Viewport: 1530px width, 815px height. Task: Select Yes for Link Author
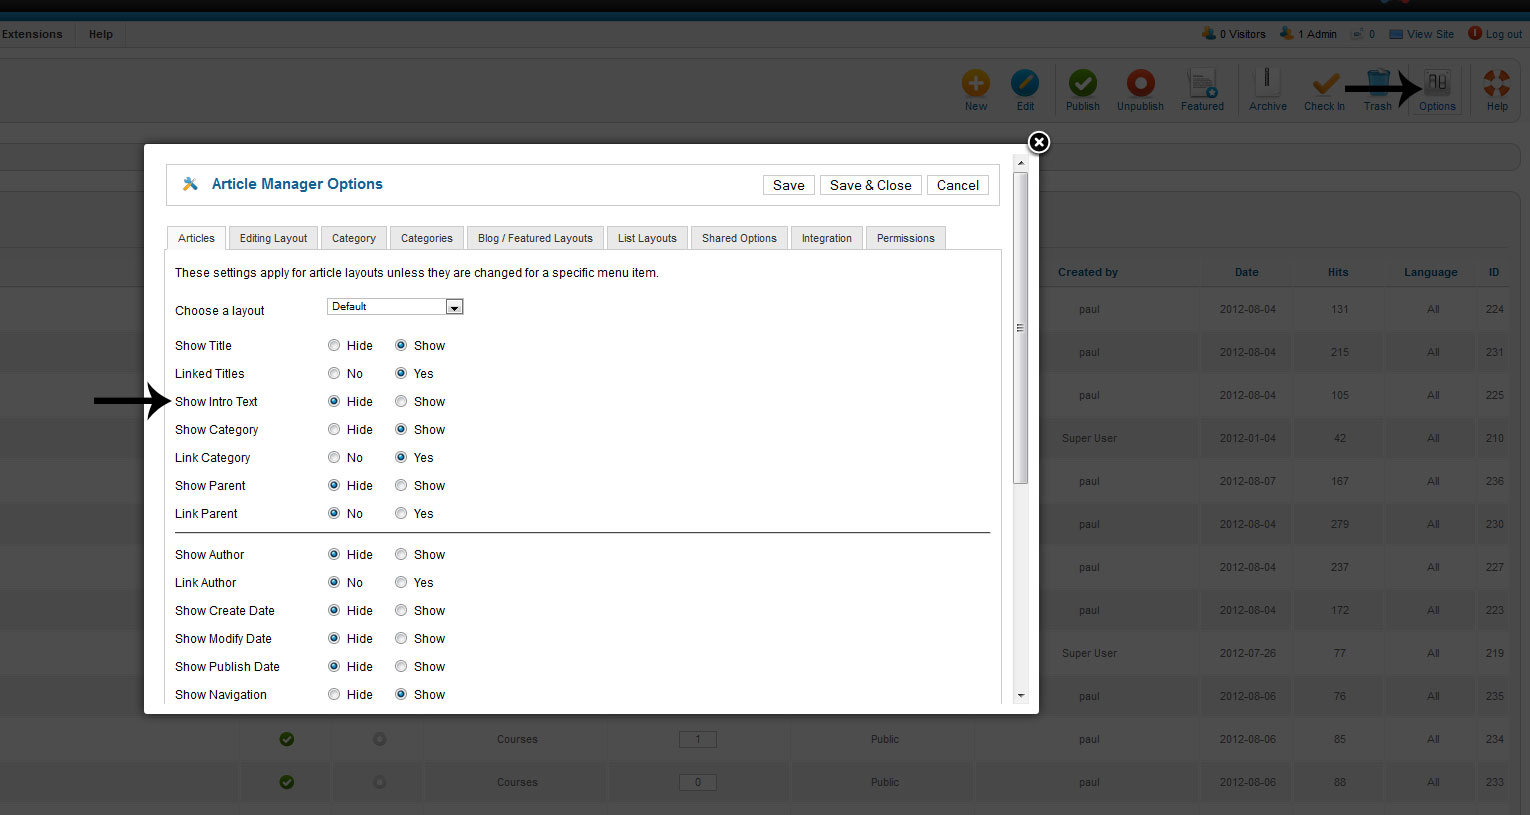[401, 582]
